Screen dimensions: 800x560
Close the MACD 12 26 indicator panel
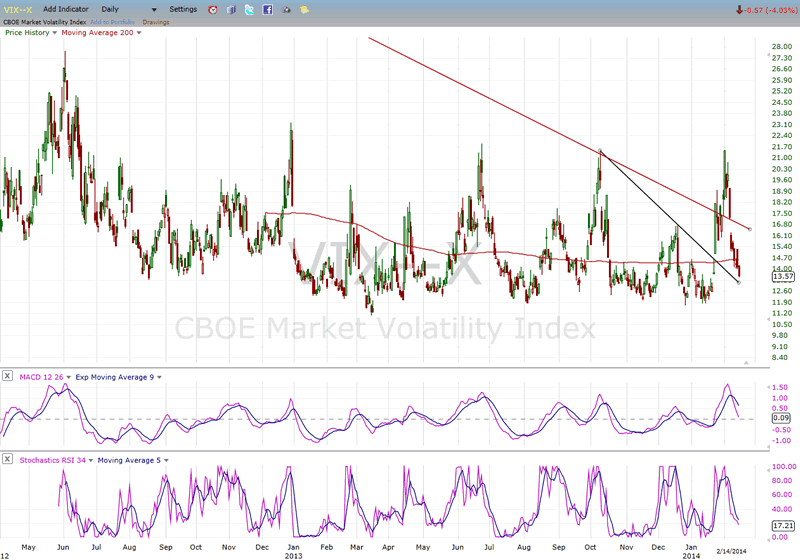(7, 376)
